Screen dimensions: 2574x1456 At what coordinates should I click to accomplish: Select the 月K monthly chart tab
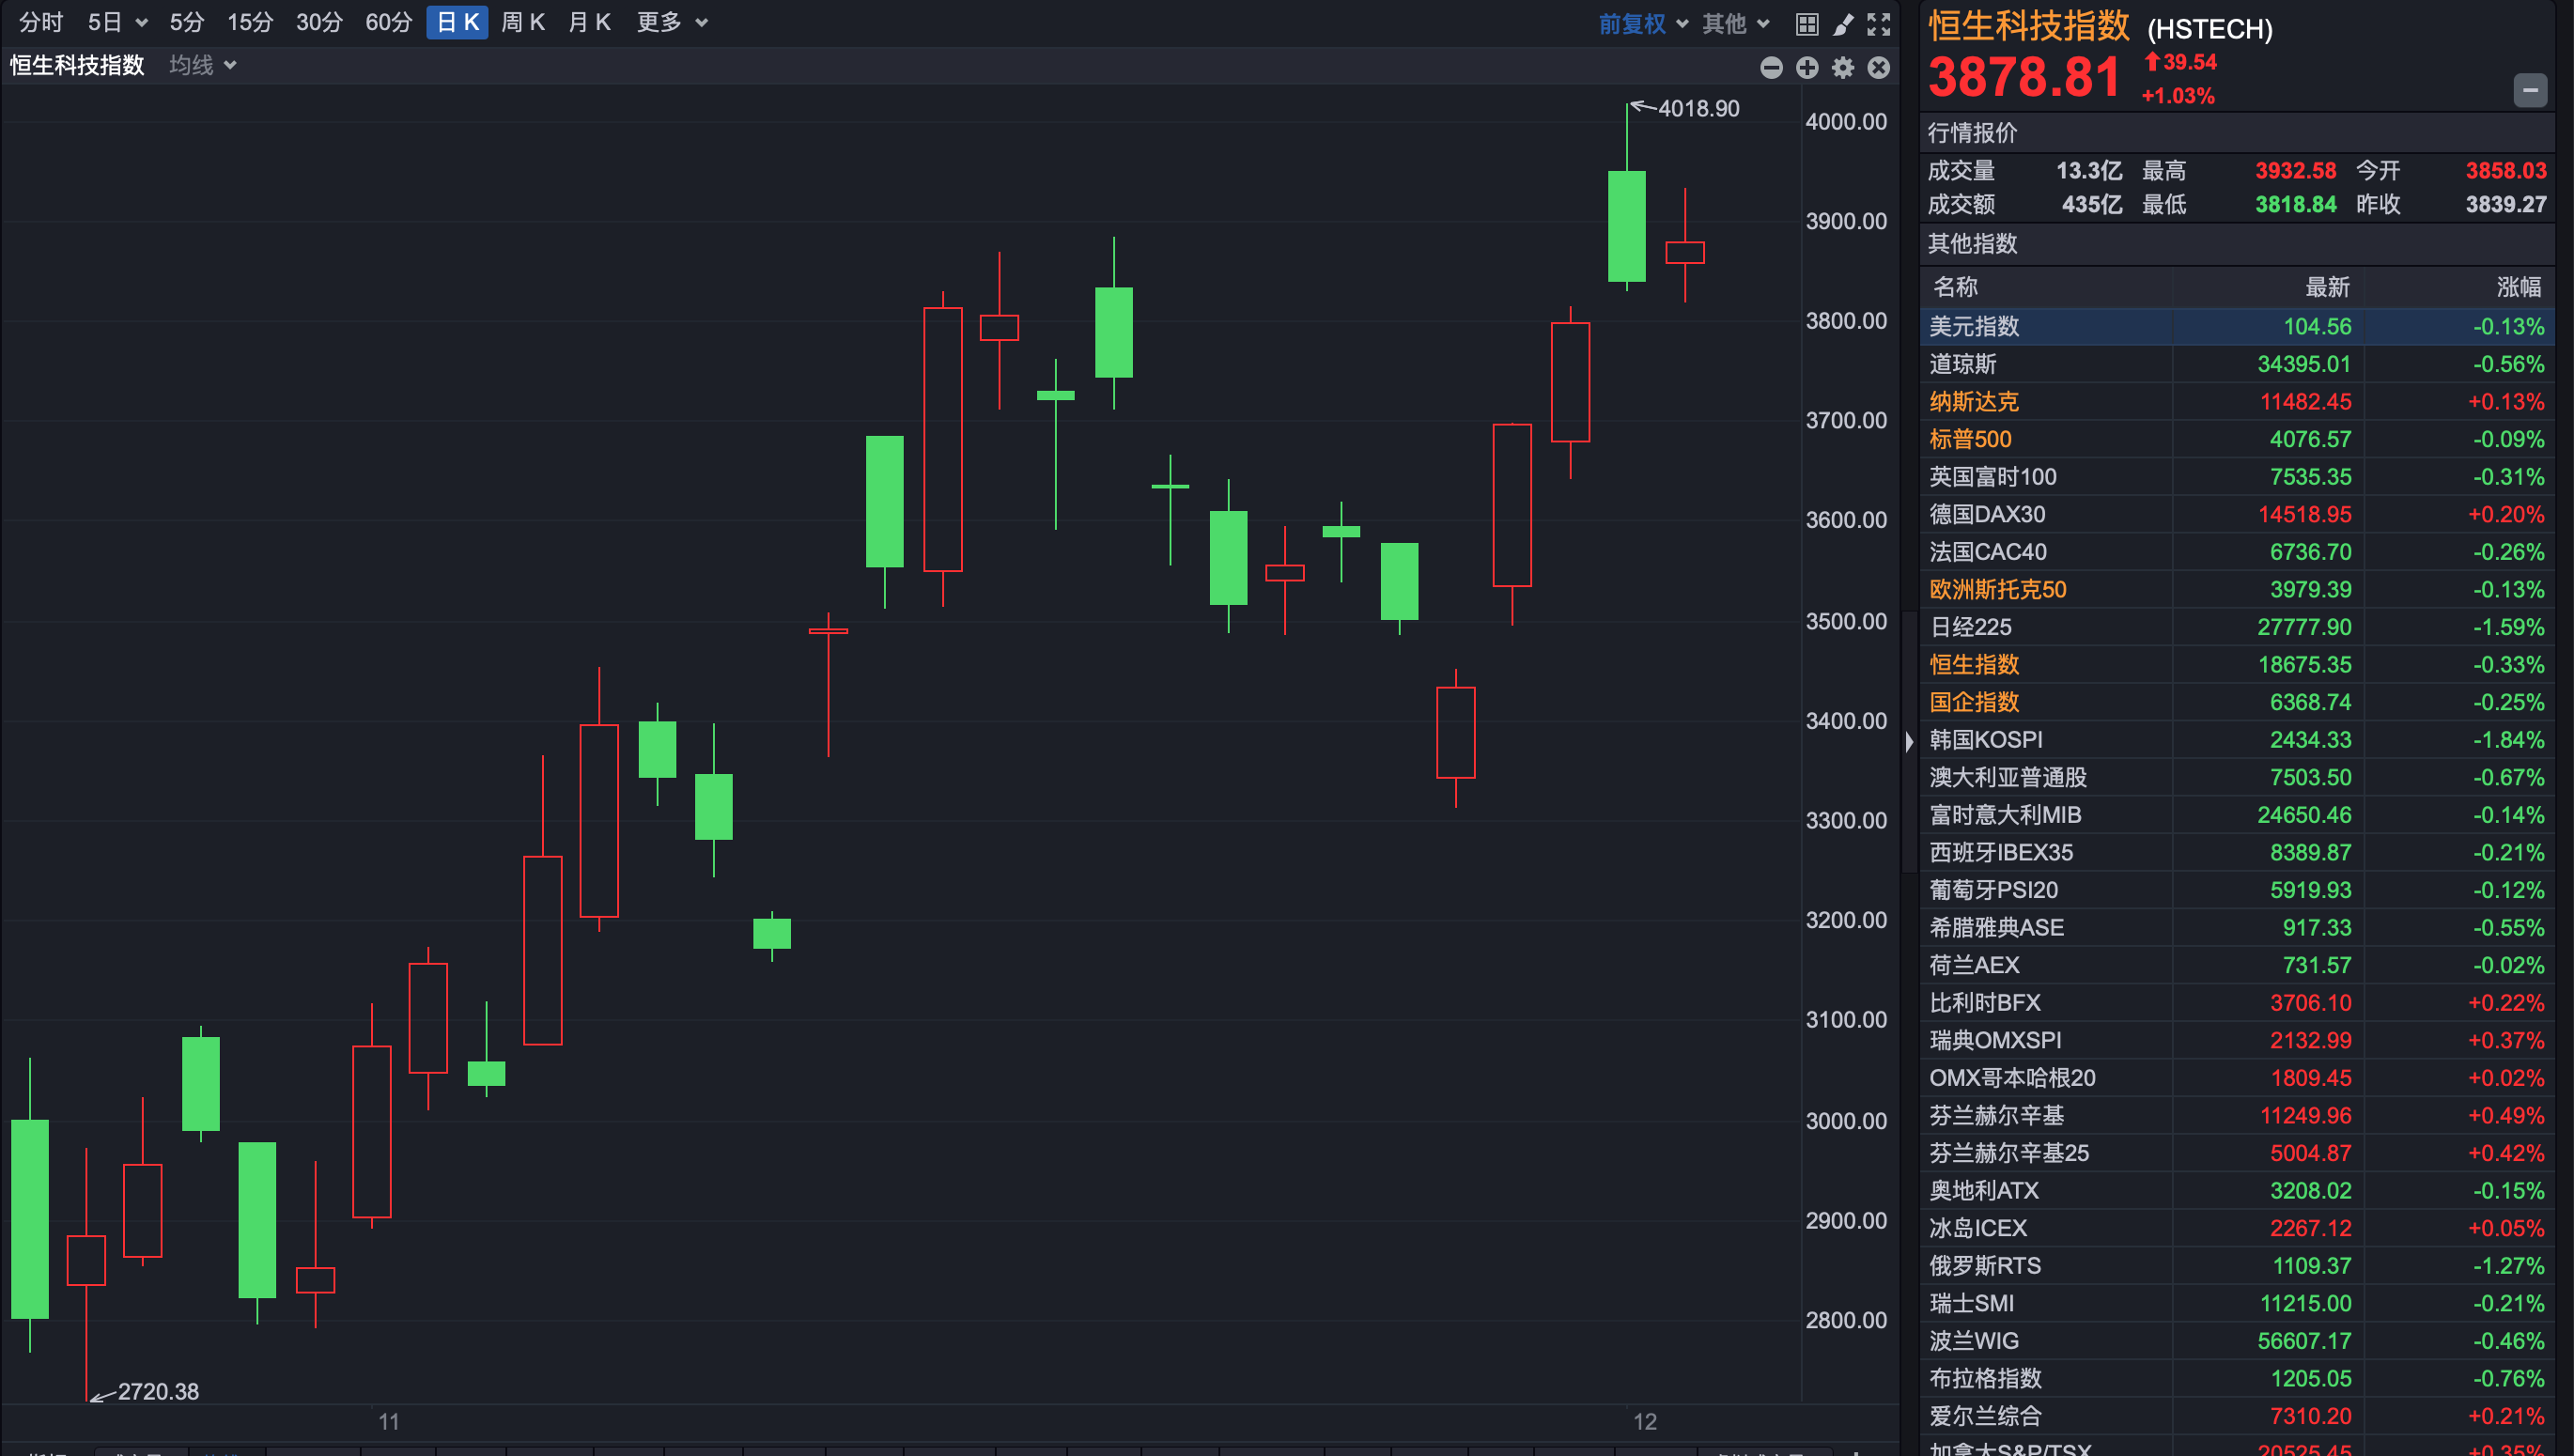[589, 22]
